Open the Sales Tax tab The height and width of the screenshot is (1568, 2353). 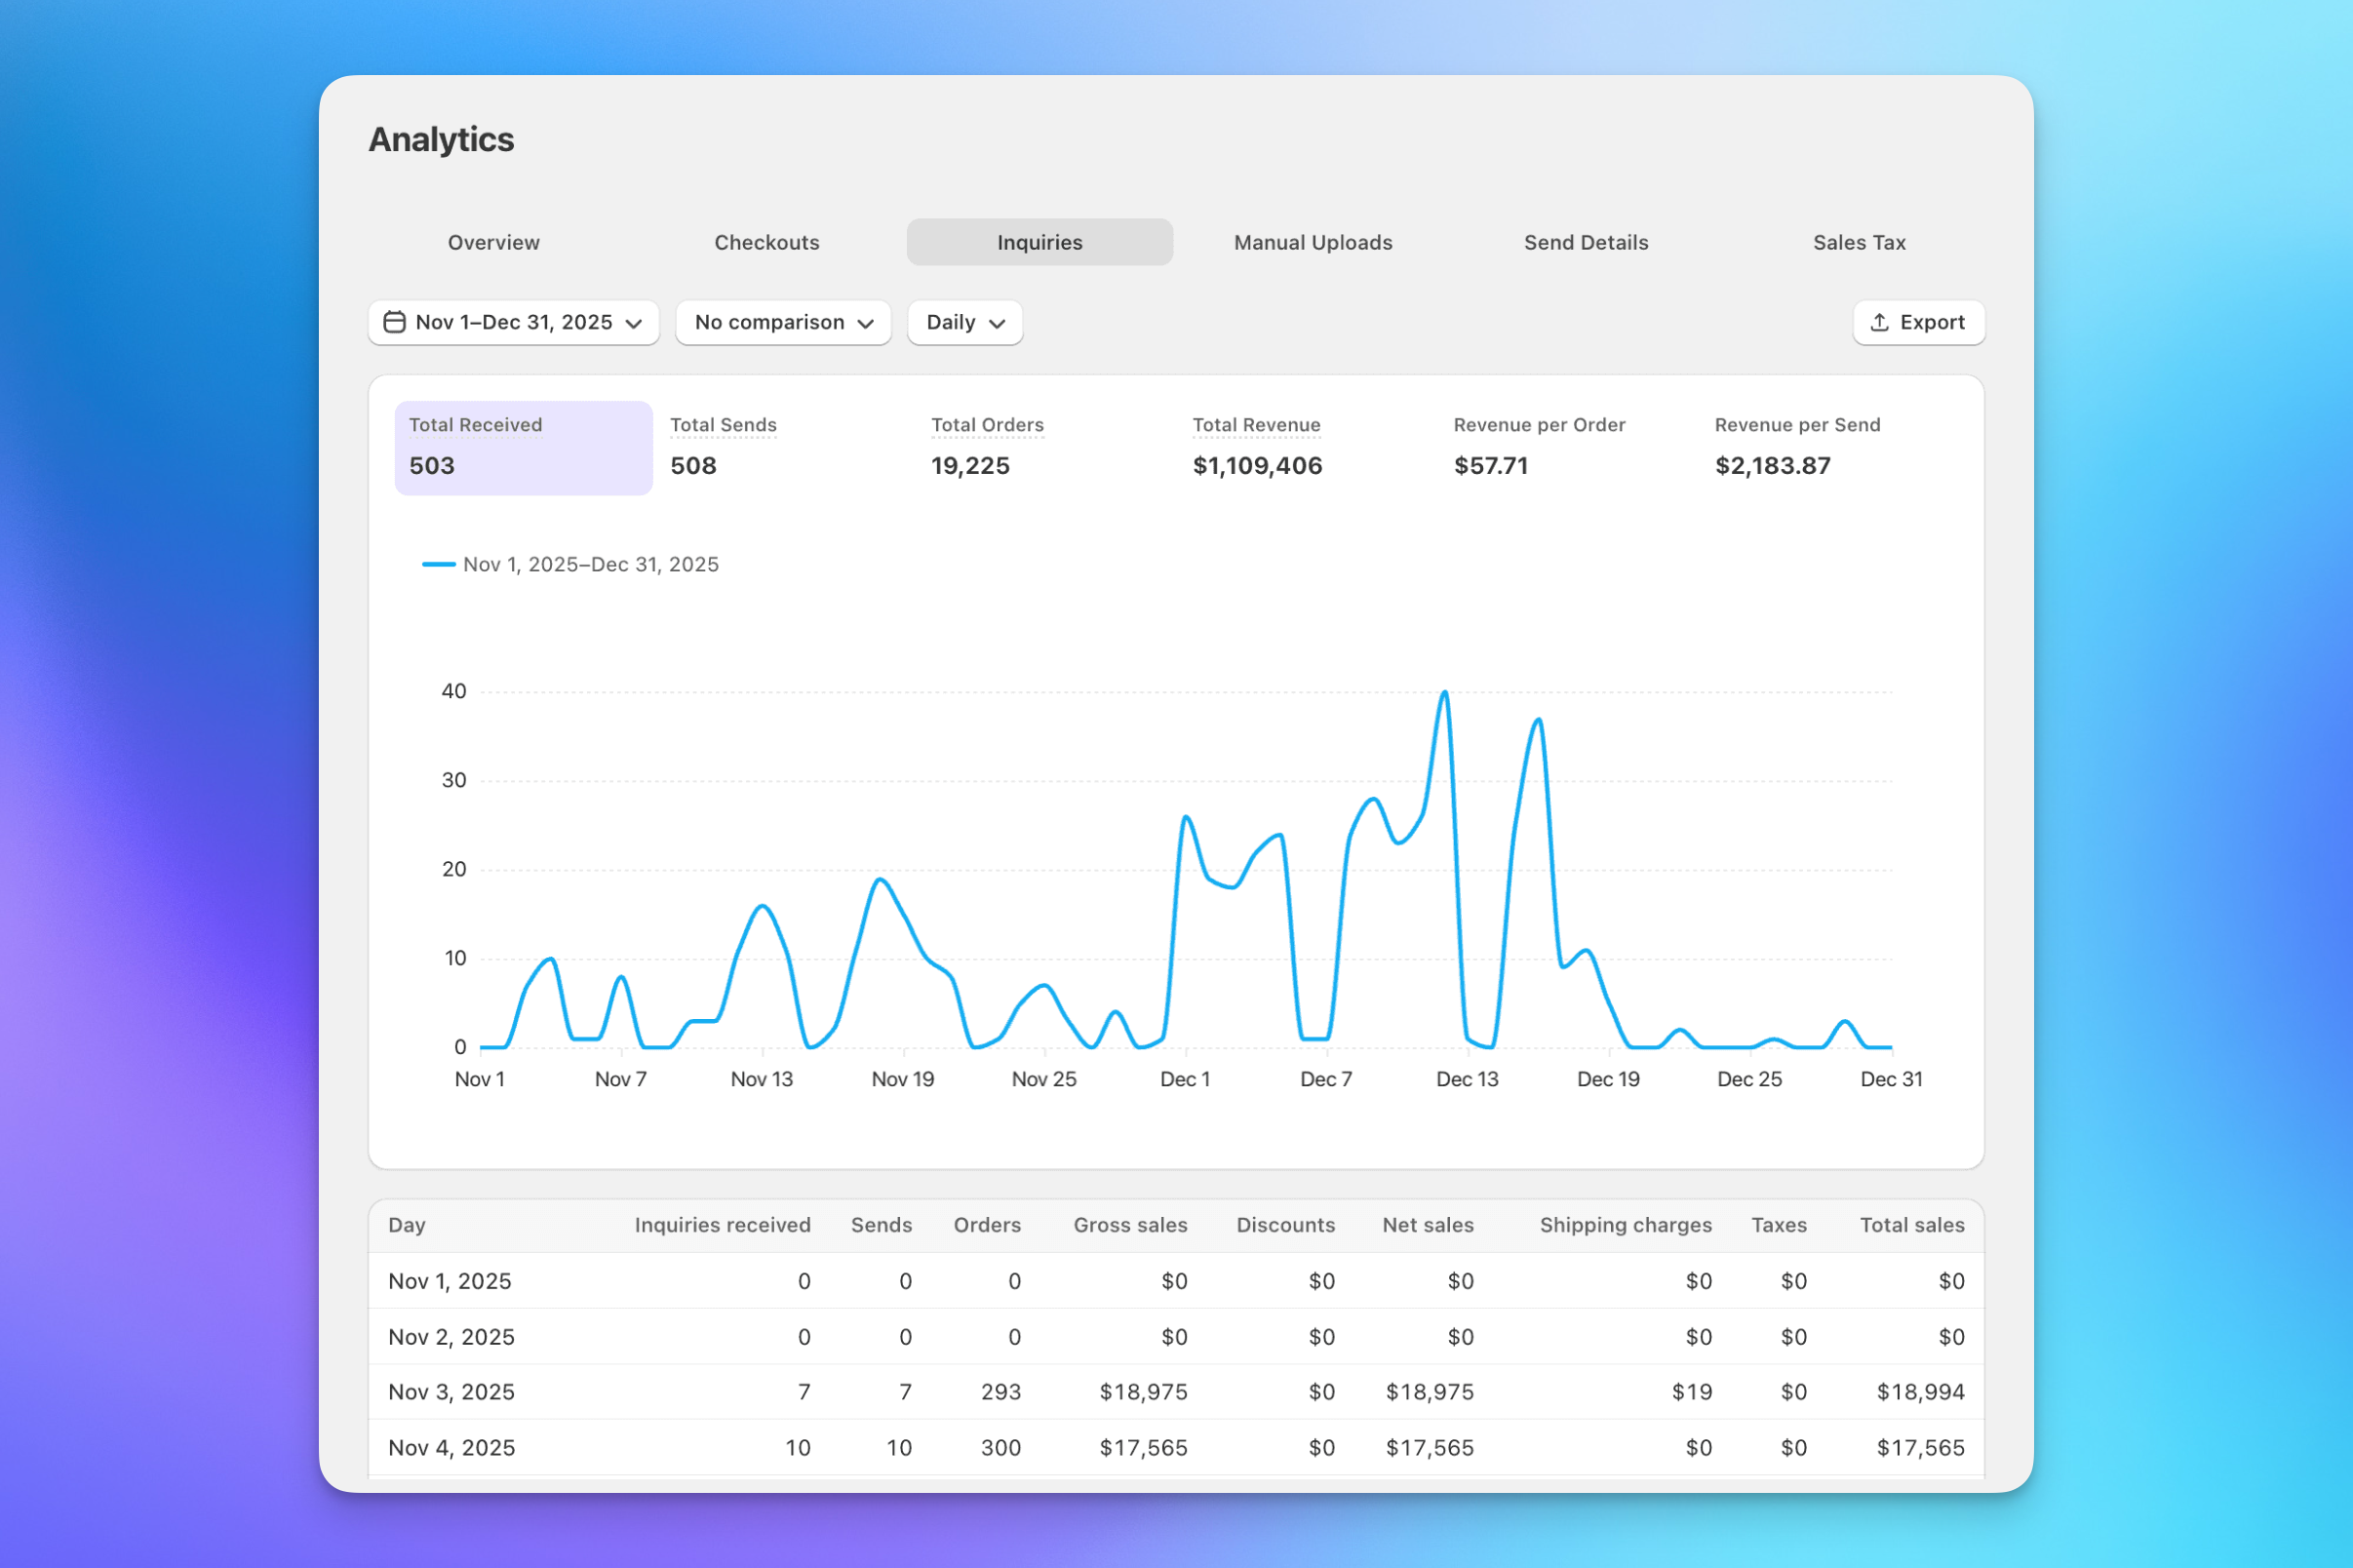[x=1858, y=241]
